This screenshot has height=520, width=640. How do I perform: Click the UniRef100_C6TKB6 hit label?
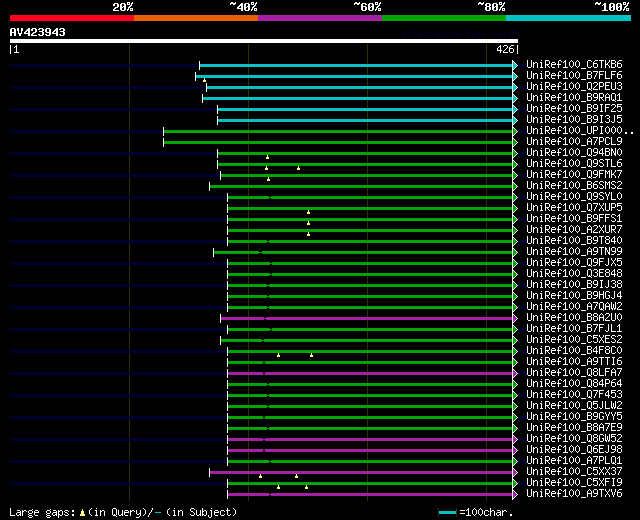(x=574, y=64)
